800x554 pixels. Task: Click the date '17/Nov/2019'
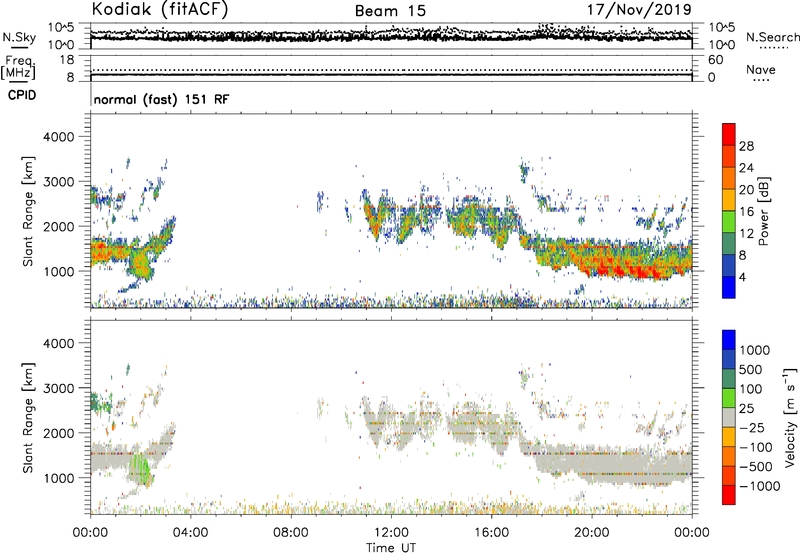click(x=639, y=9)
